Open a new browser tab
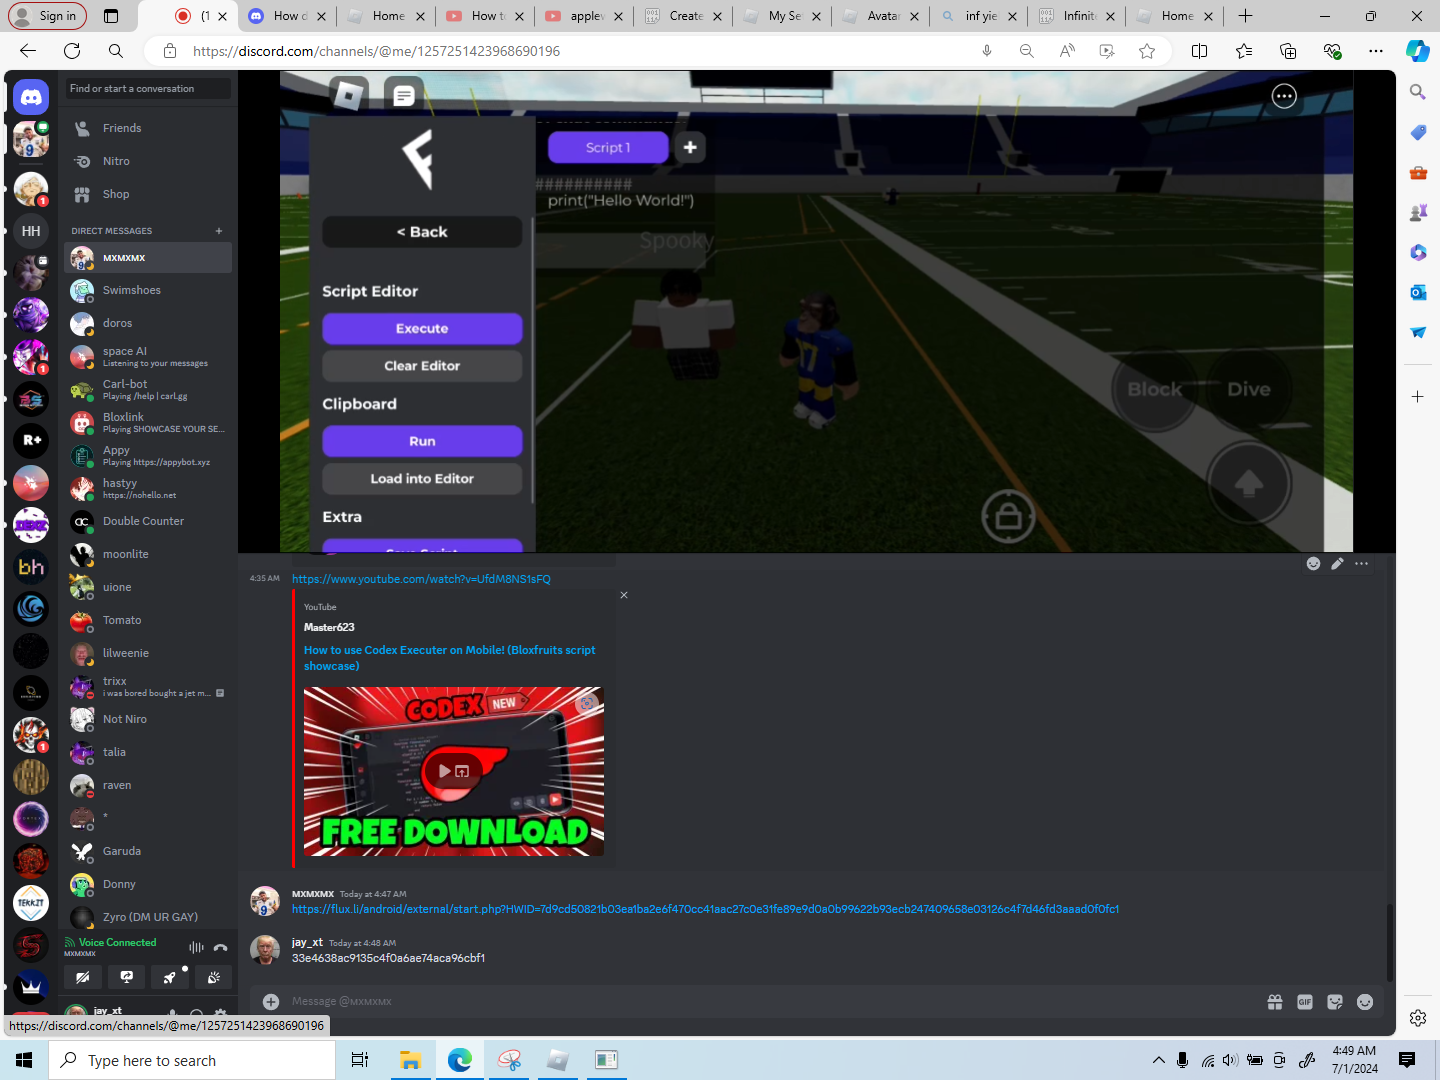This screenshot has height=1080, width=1440. click(1245, 16)
